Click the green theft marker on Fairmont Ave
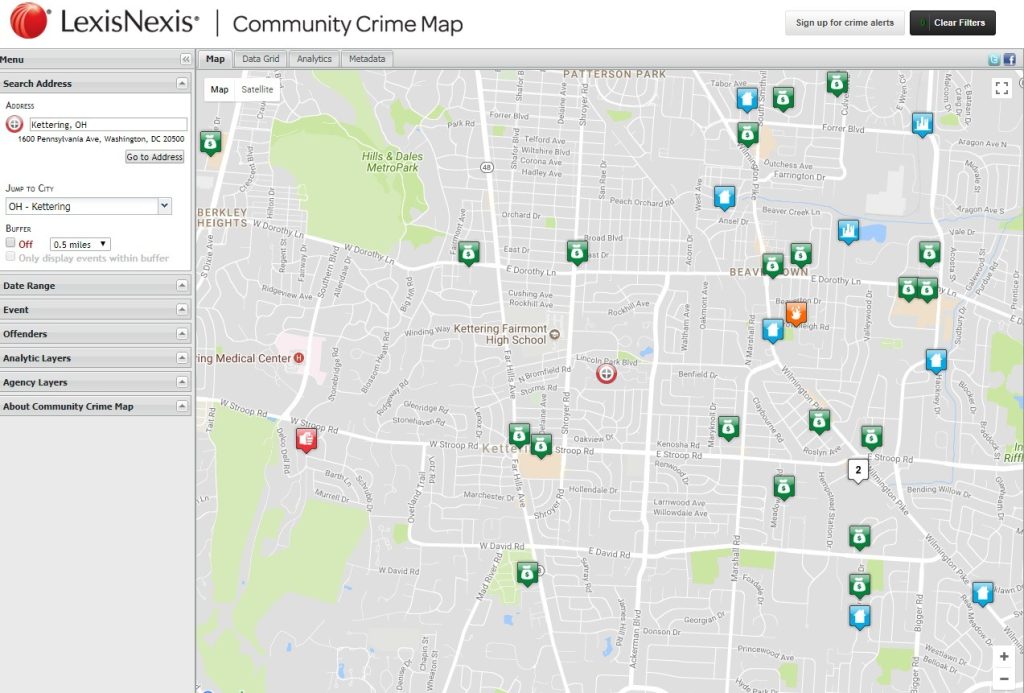The image size is (1024, 693). pos(468,253)
